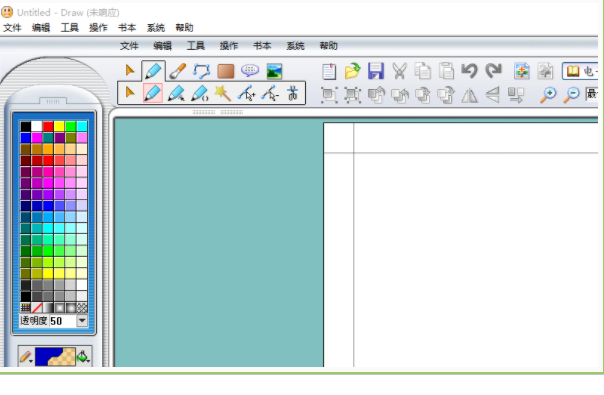Click the 透明度 value field showing 50
Screen dimensions: 604x395
63,321
